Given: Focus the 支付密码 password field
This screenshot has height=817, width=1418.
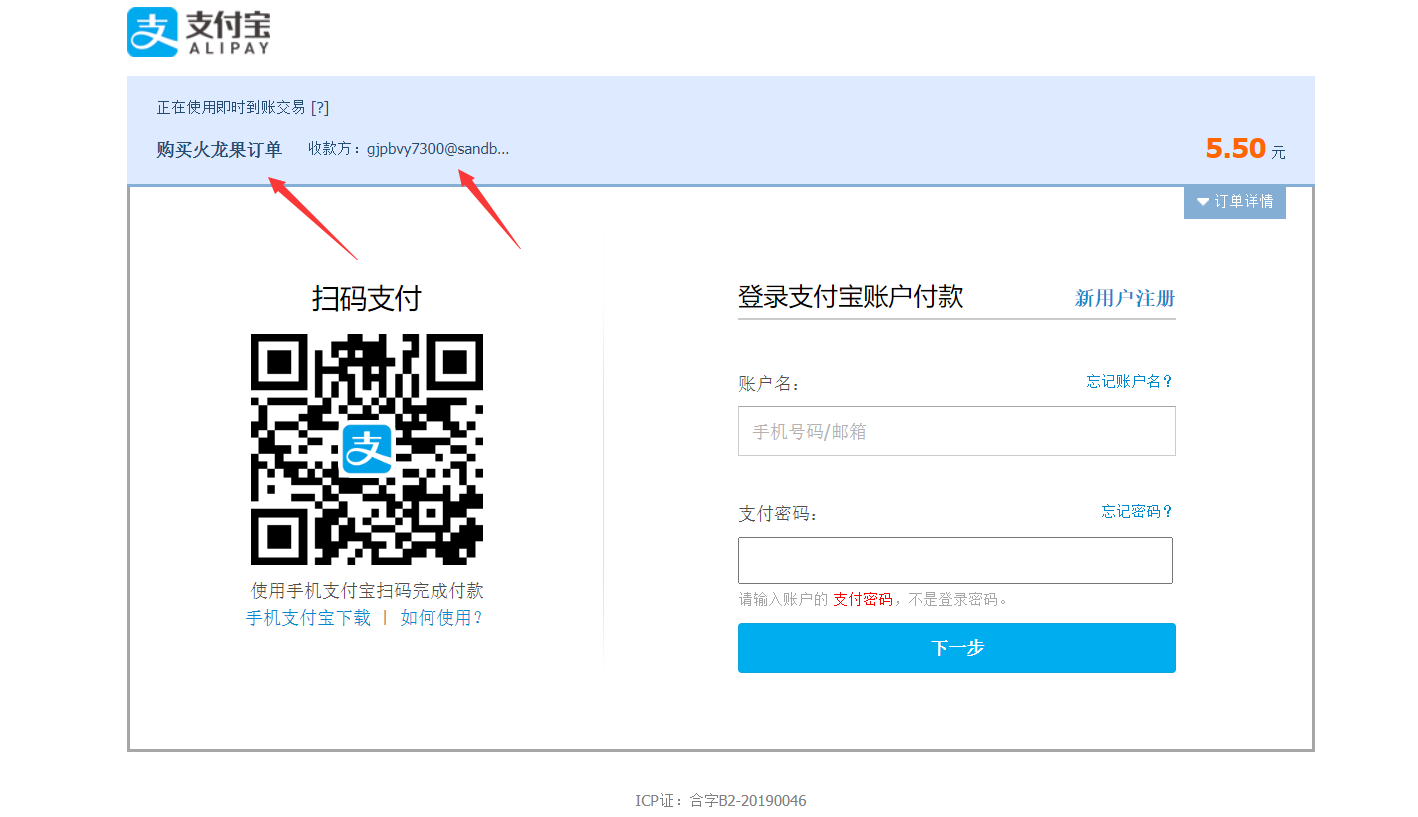Looking at the screenshot, I should click(x=955, y=560).
